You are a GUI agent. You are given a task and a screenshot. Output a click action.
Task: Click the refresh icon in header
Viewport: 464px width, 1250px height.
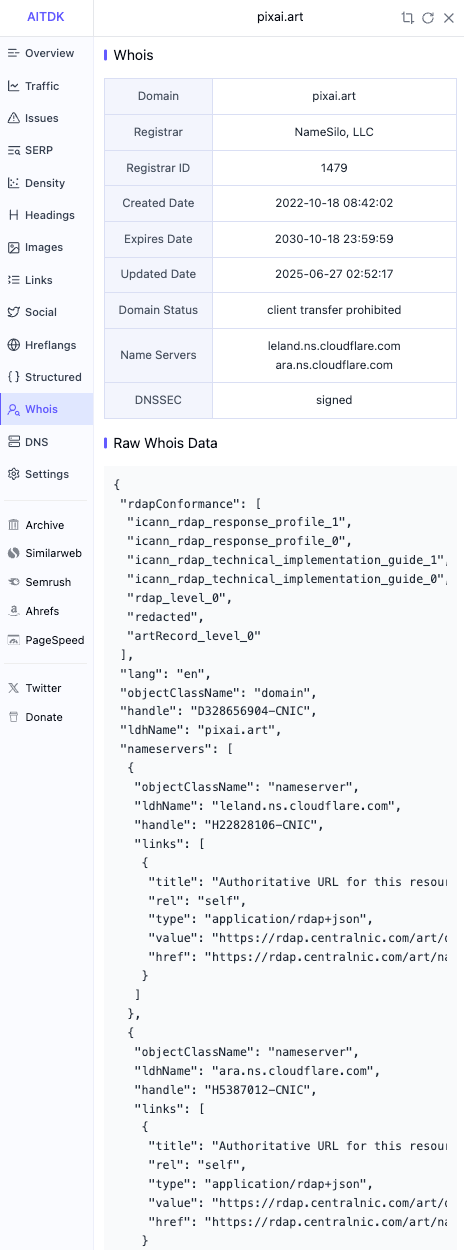(428, 18)
